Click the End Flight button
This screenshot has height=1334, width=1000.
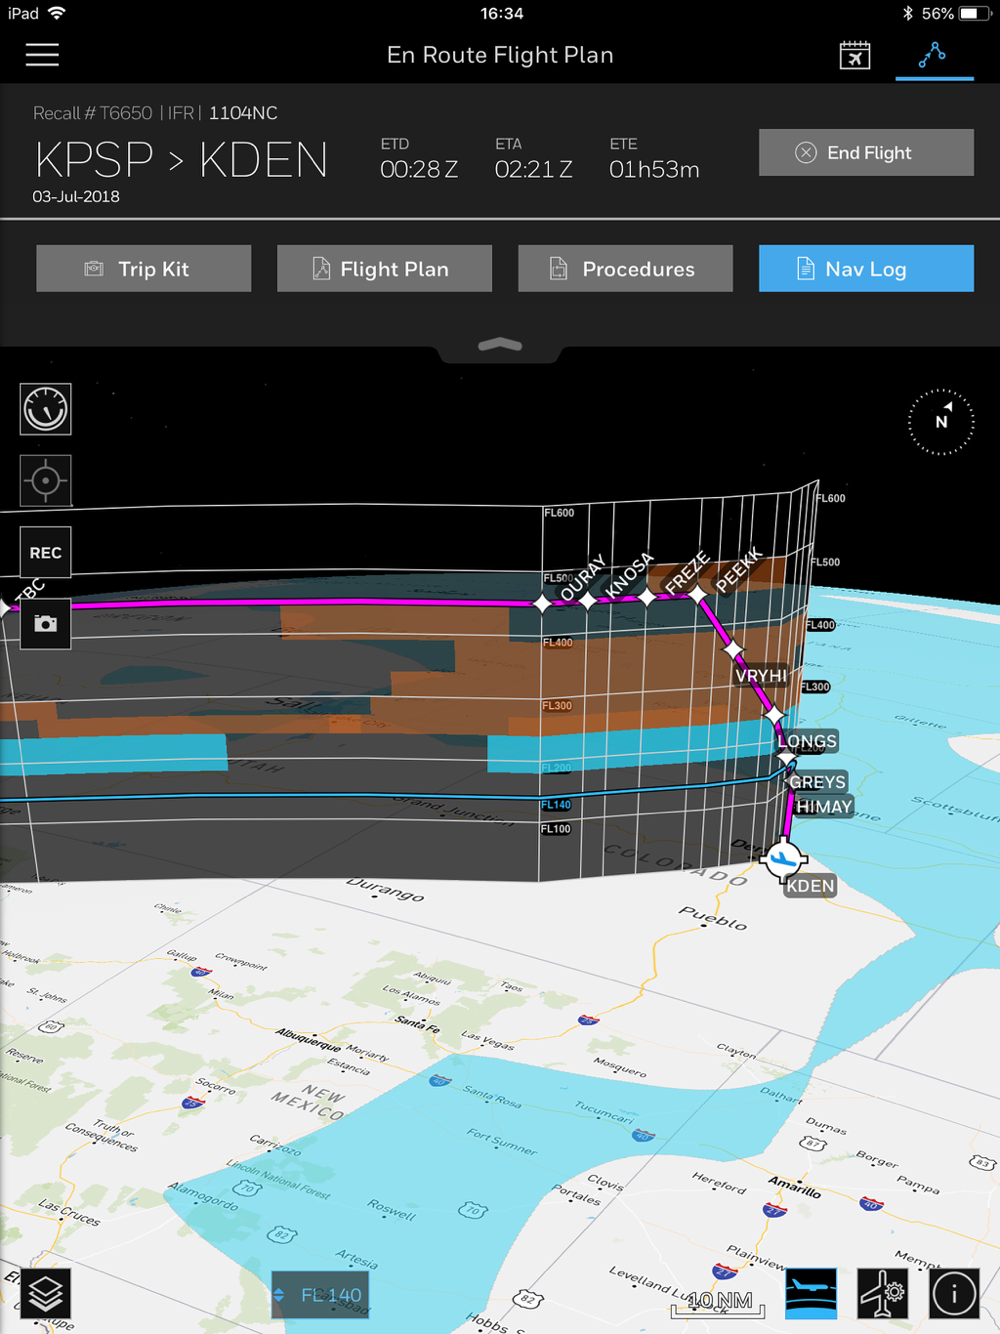866,152
